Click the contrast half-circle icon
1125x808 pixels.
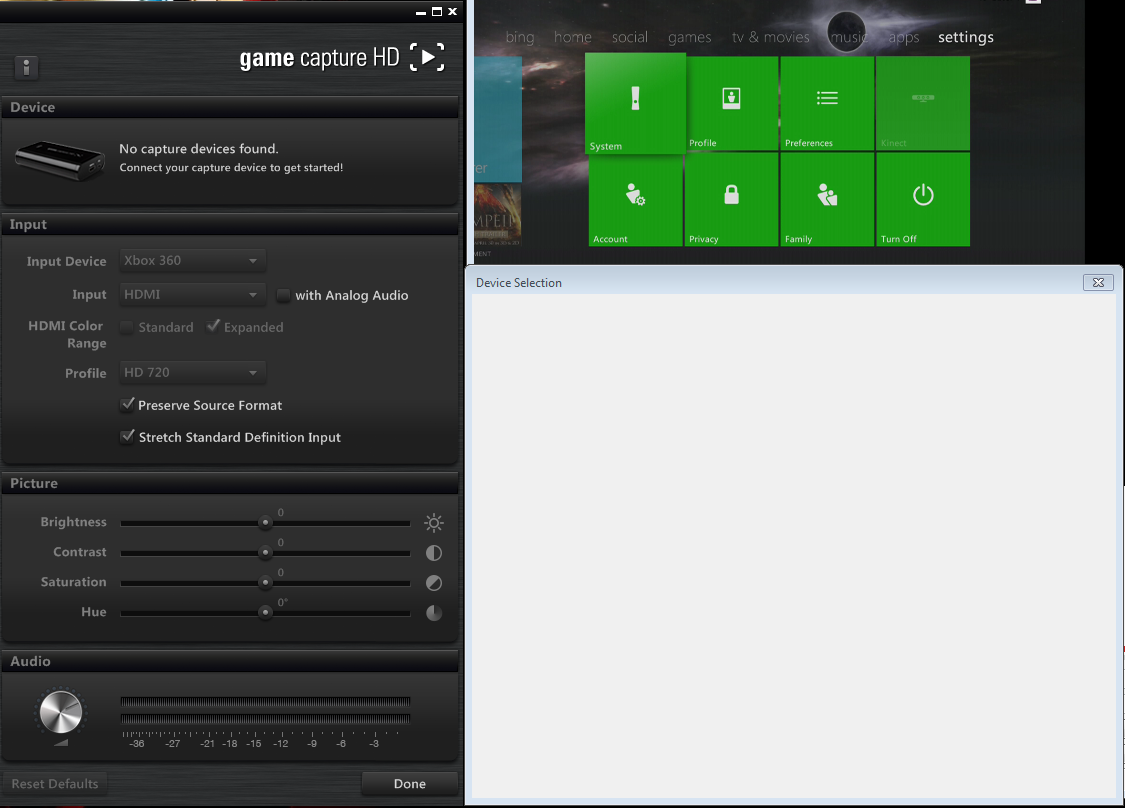pos(433,553)
